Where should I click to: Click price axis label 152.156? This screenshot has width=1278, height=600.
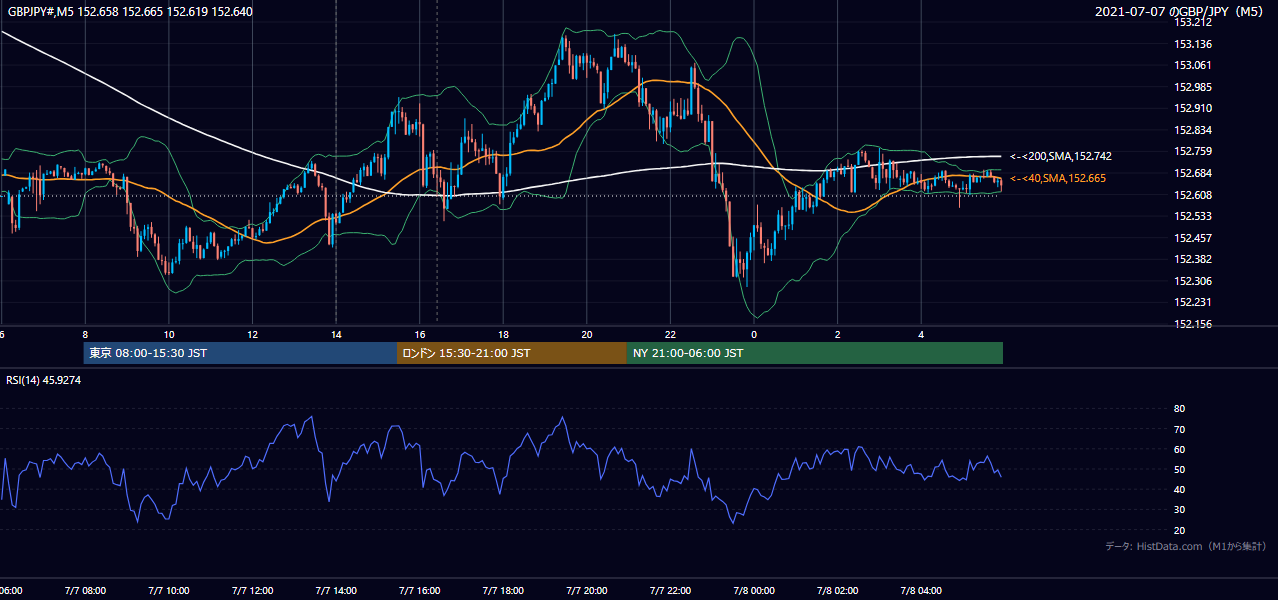1193,324
